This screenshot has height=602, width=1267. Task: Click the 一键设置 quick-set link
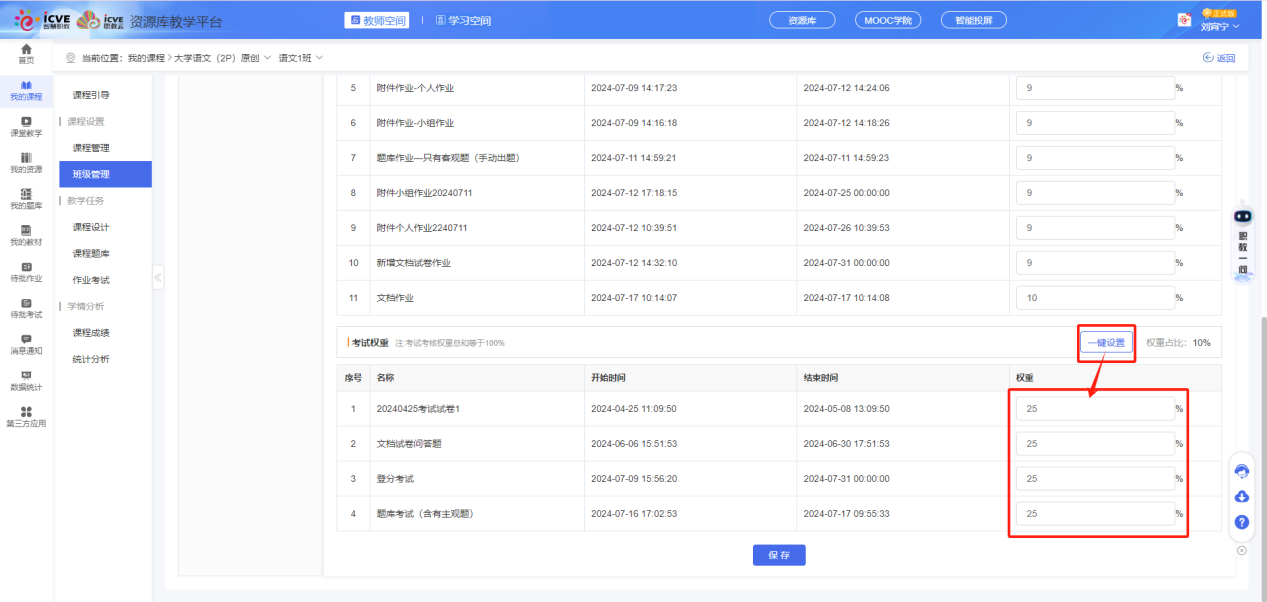pos(1106,342)
